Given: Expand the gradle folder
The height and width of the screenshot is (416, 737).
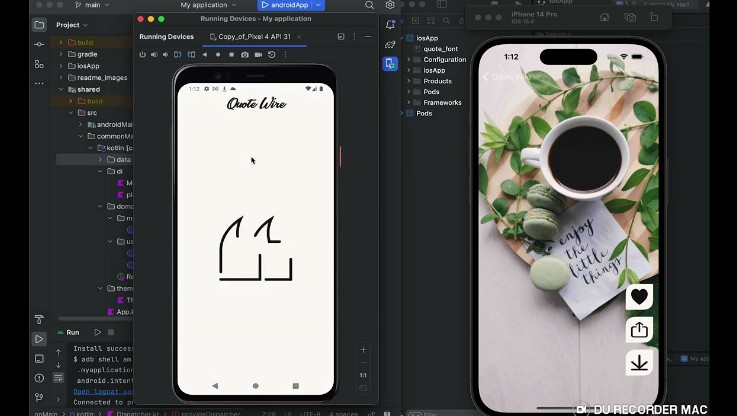Looking at the screenshot, I should pyautogui.click(x=61, y=55).
